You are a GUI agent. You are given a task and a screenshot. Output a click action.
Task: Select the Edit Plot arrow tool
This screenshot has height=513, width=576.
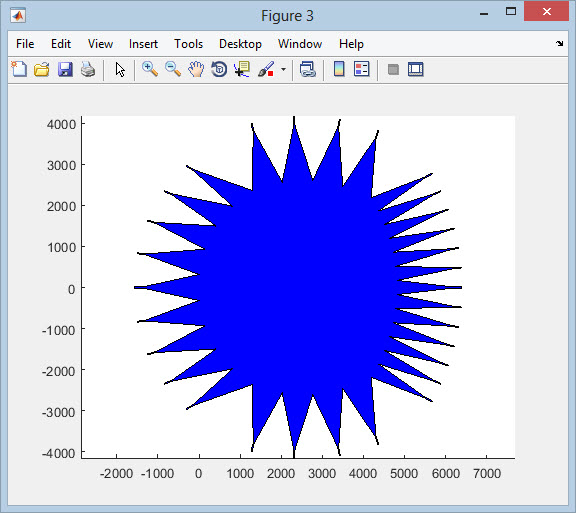[x=120, y=69]
